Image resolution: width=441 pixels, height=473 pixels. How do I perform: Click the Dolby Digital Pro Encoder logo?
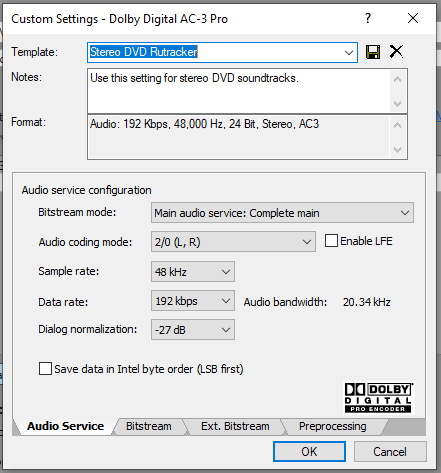click(x=378, y=397)
